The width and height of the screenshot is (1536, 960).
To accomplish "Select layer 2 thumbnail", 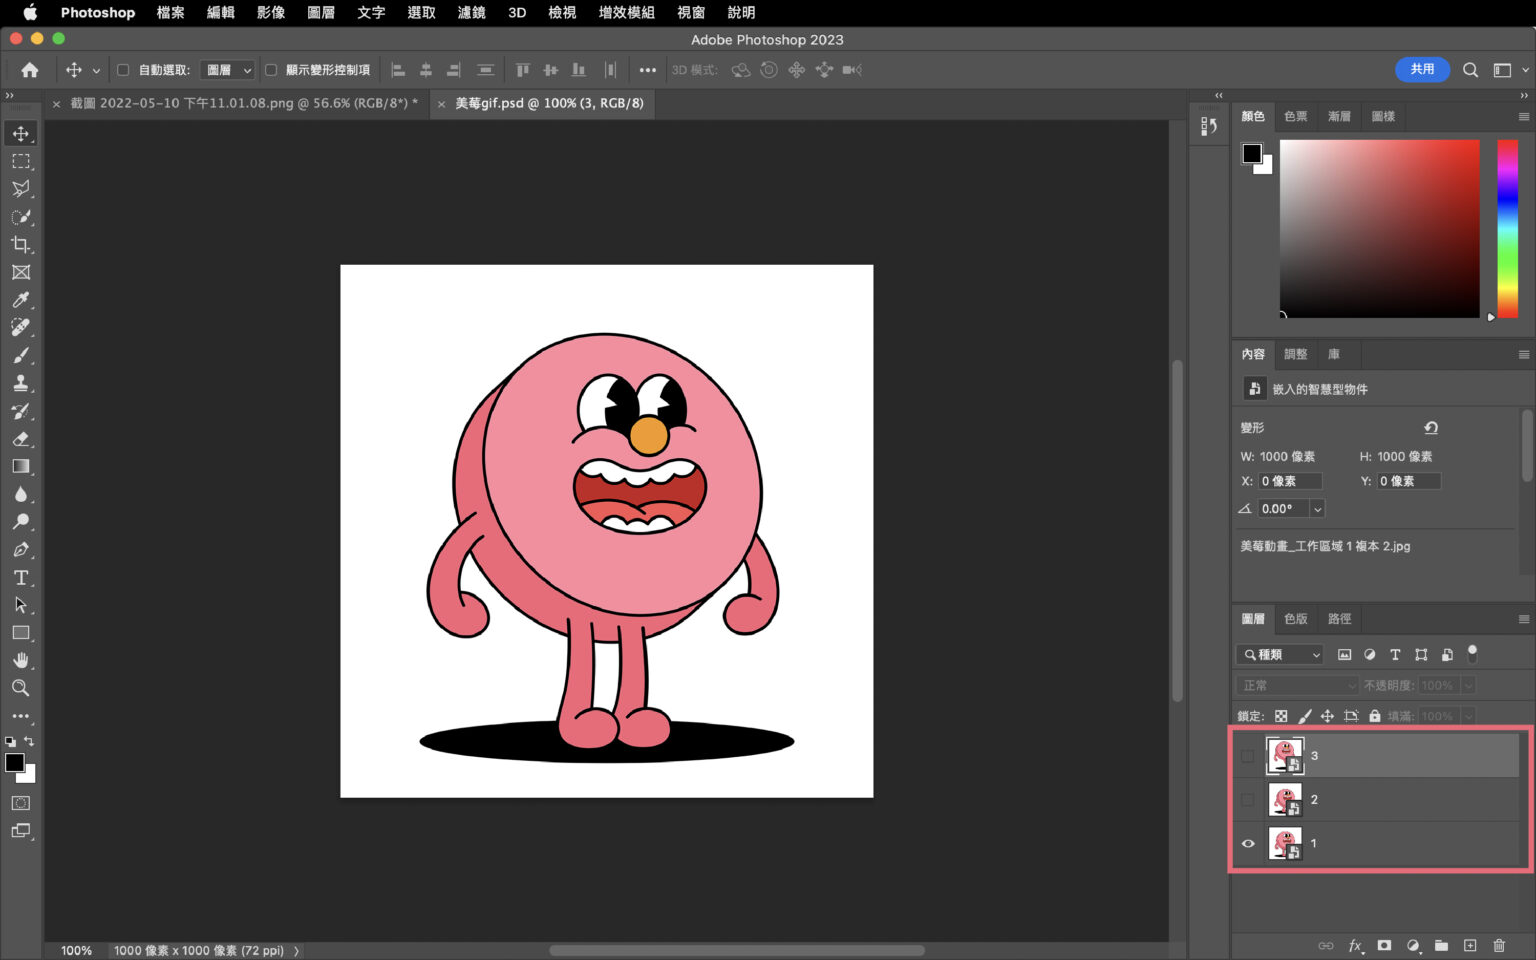I will [1285, 800].
